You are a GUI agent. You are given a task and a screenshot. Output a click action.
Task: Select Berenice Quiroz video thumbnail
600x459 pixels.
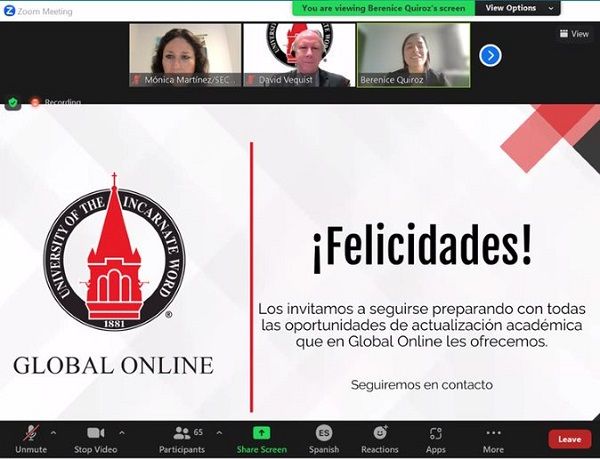coord(414,55)
